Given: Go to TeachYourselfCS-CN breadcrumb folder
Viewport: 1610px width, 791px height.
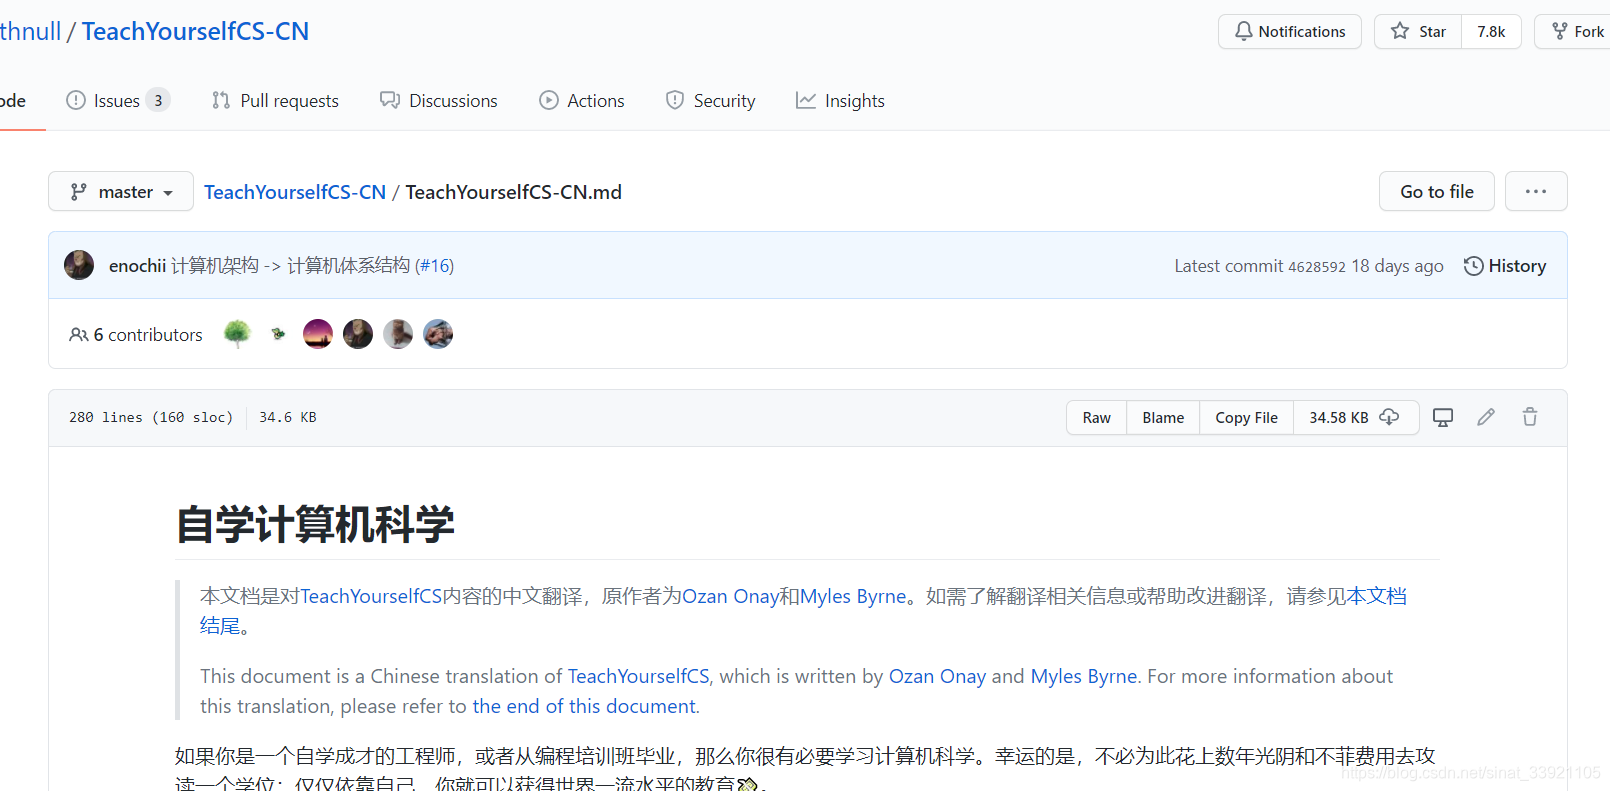Looking at the screenshot, I should 295,192.
